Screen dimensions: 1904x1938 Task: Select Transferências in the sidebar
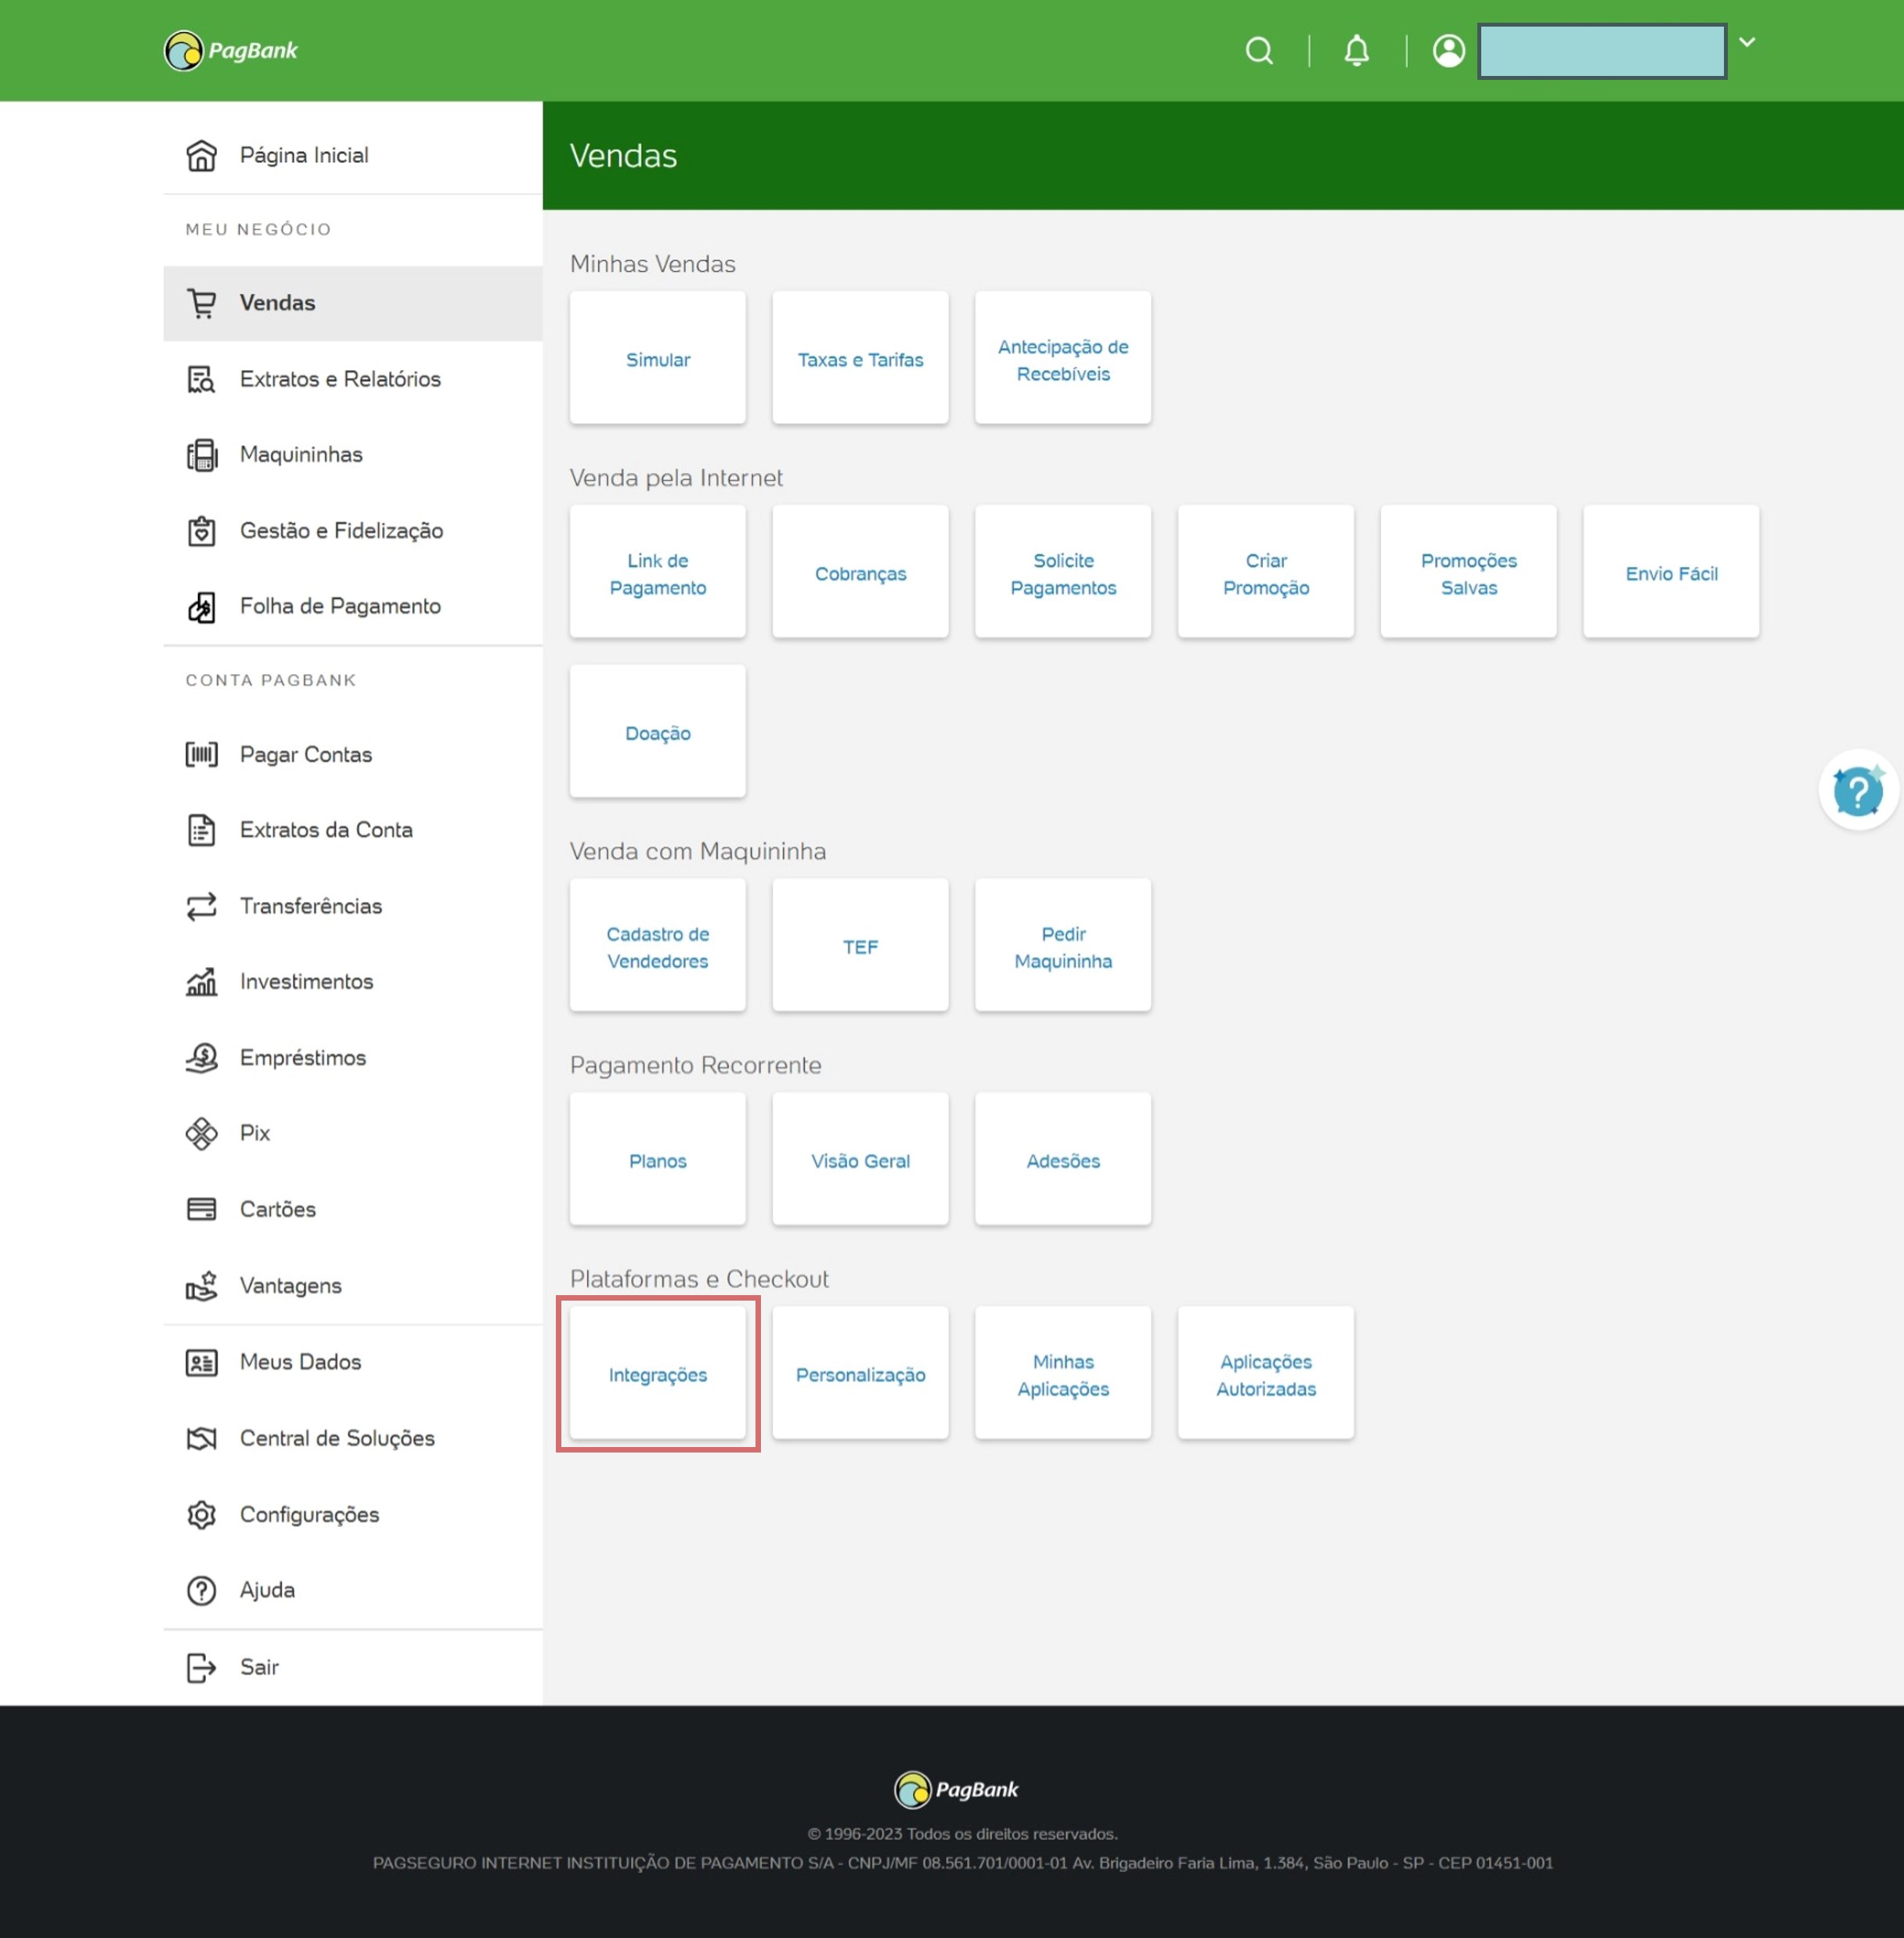point(310,906)
